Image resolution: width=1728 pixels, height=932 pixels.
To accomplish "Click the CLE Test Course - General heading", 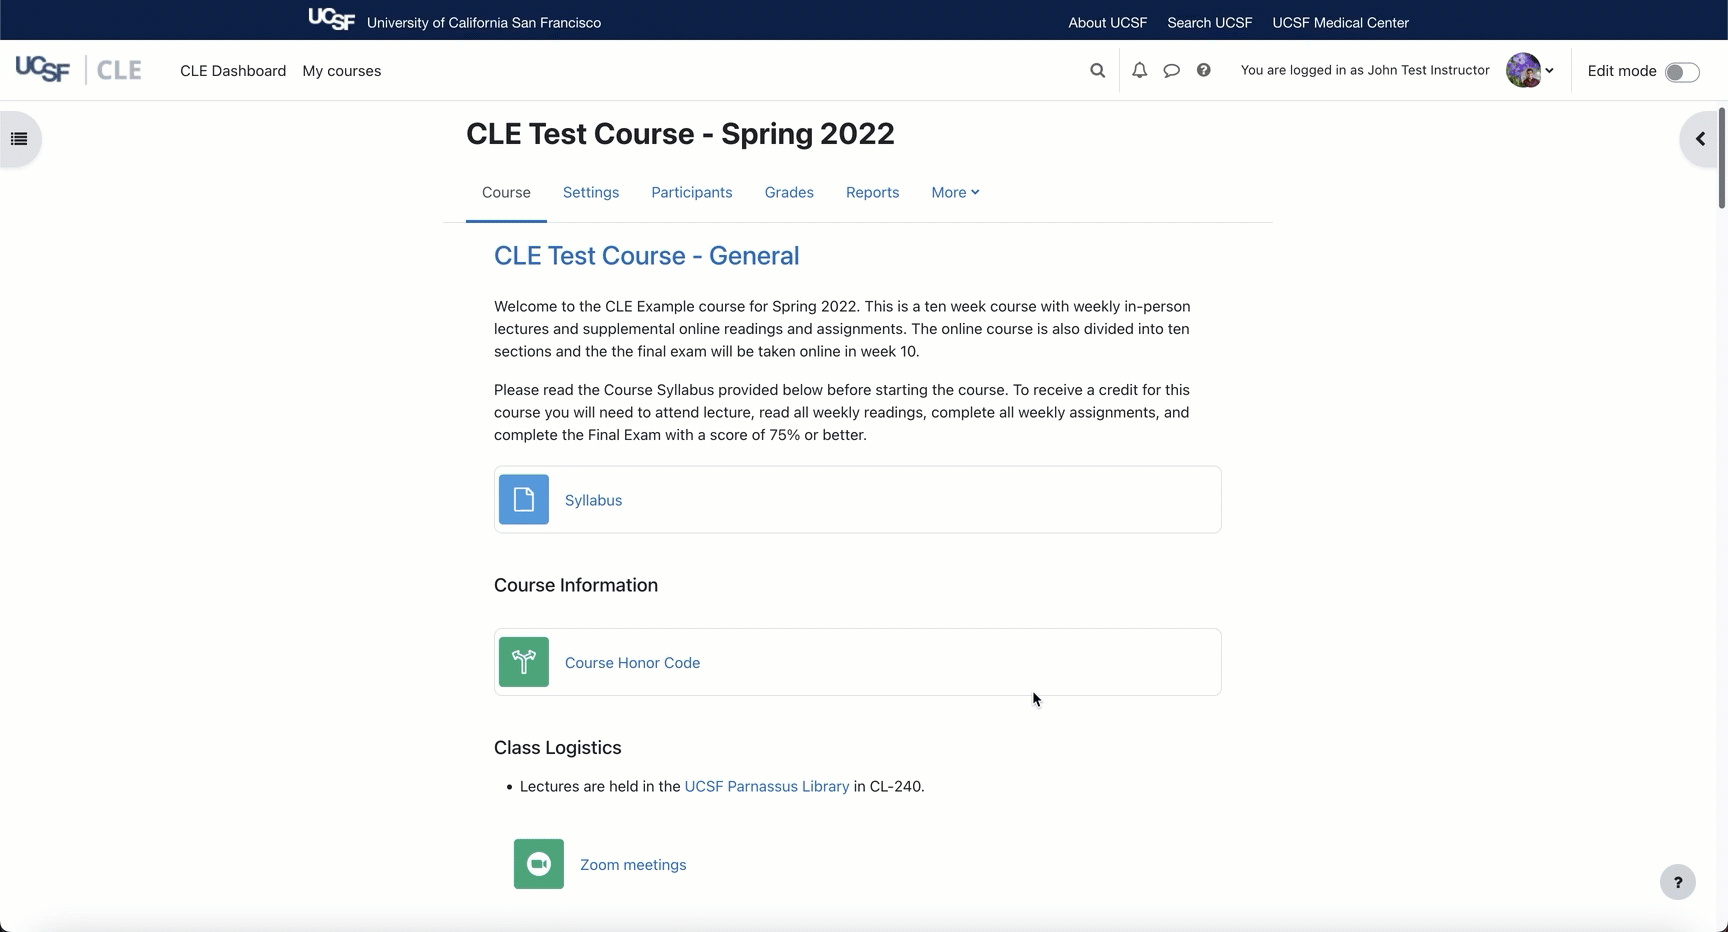I will click(x=646, y=256).
